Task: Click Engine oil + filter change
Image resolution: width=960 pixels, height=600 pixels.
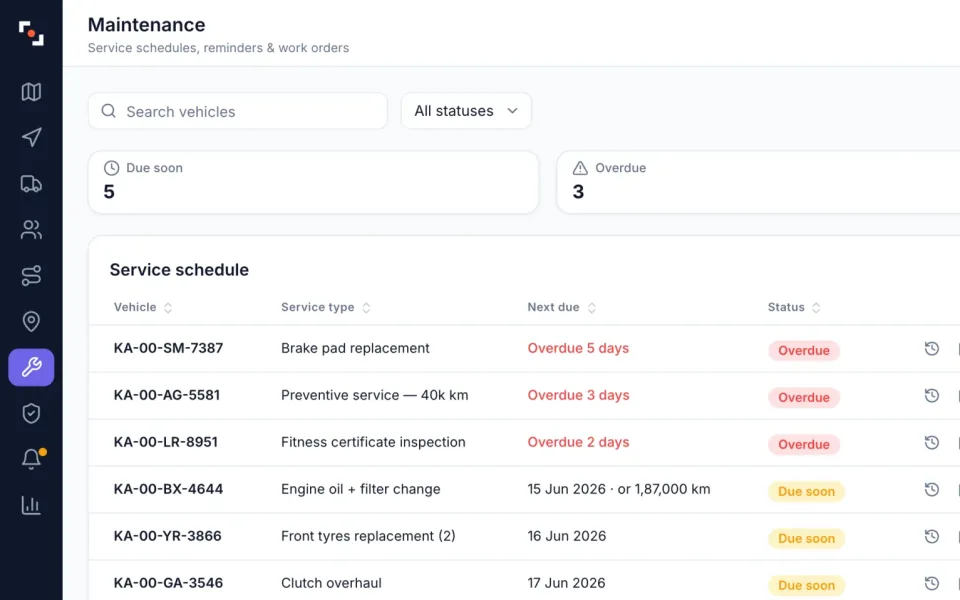Action: 361,489
